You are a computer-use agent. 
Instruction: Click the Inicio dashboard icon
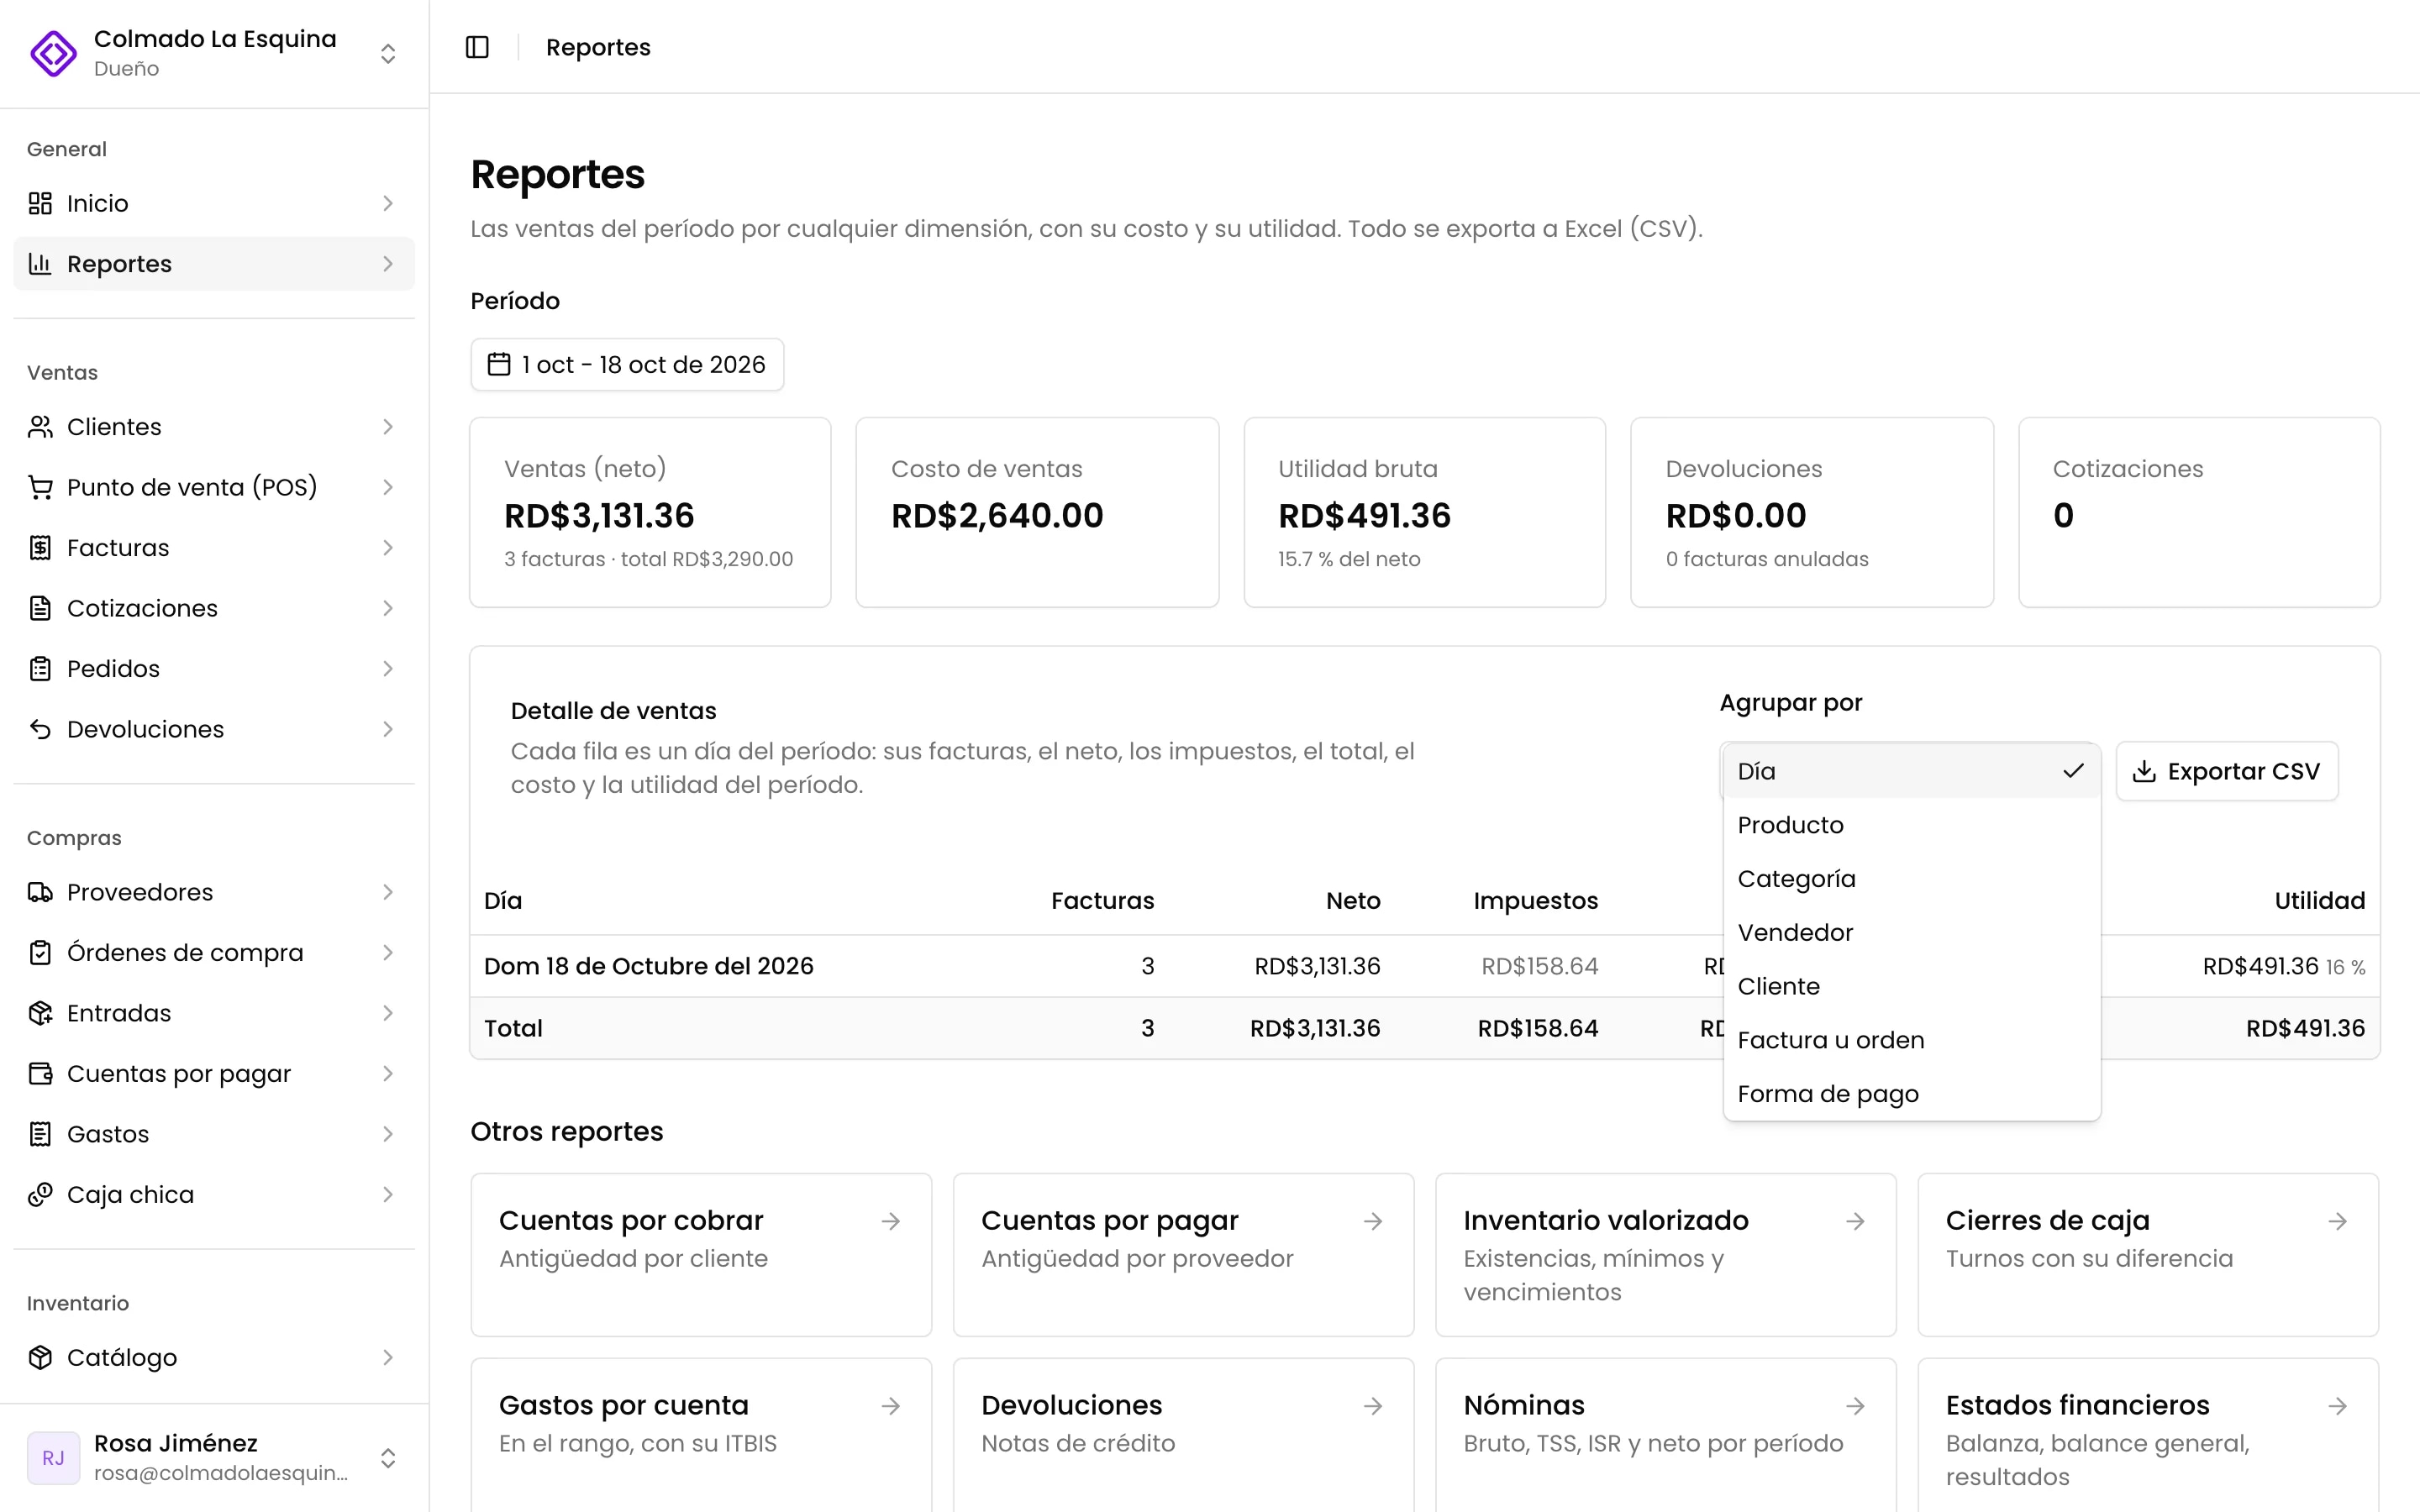click(40, 203)
